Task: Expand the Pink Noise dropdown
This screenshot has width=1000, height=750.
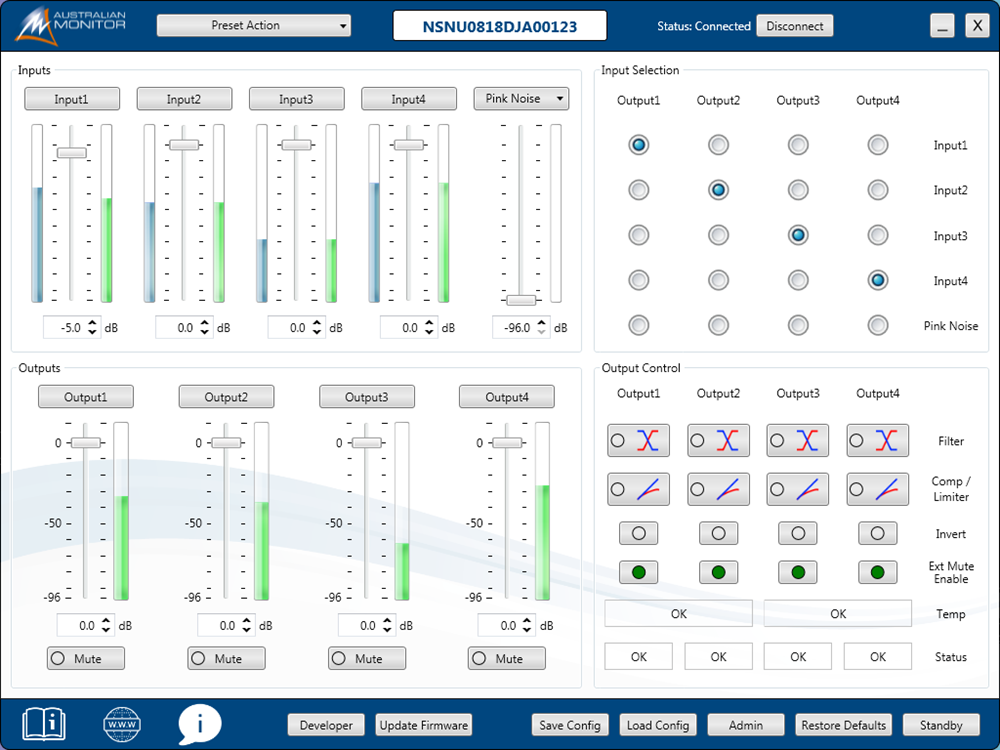Action: [521, 98]
